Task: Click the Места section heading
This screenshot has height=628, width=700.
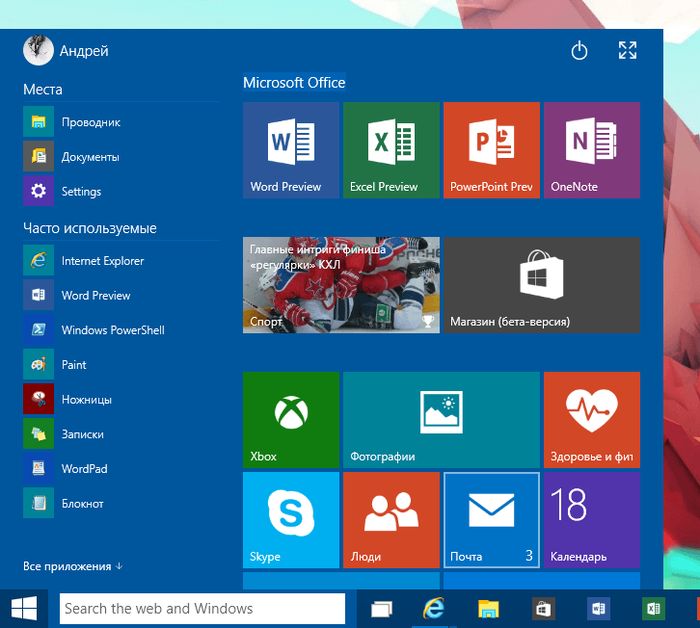Action: coord(43,89)
